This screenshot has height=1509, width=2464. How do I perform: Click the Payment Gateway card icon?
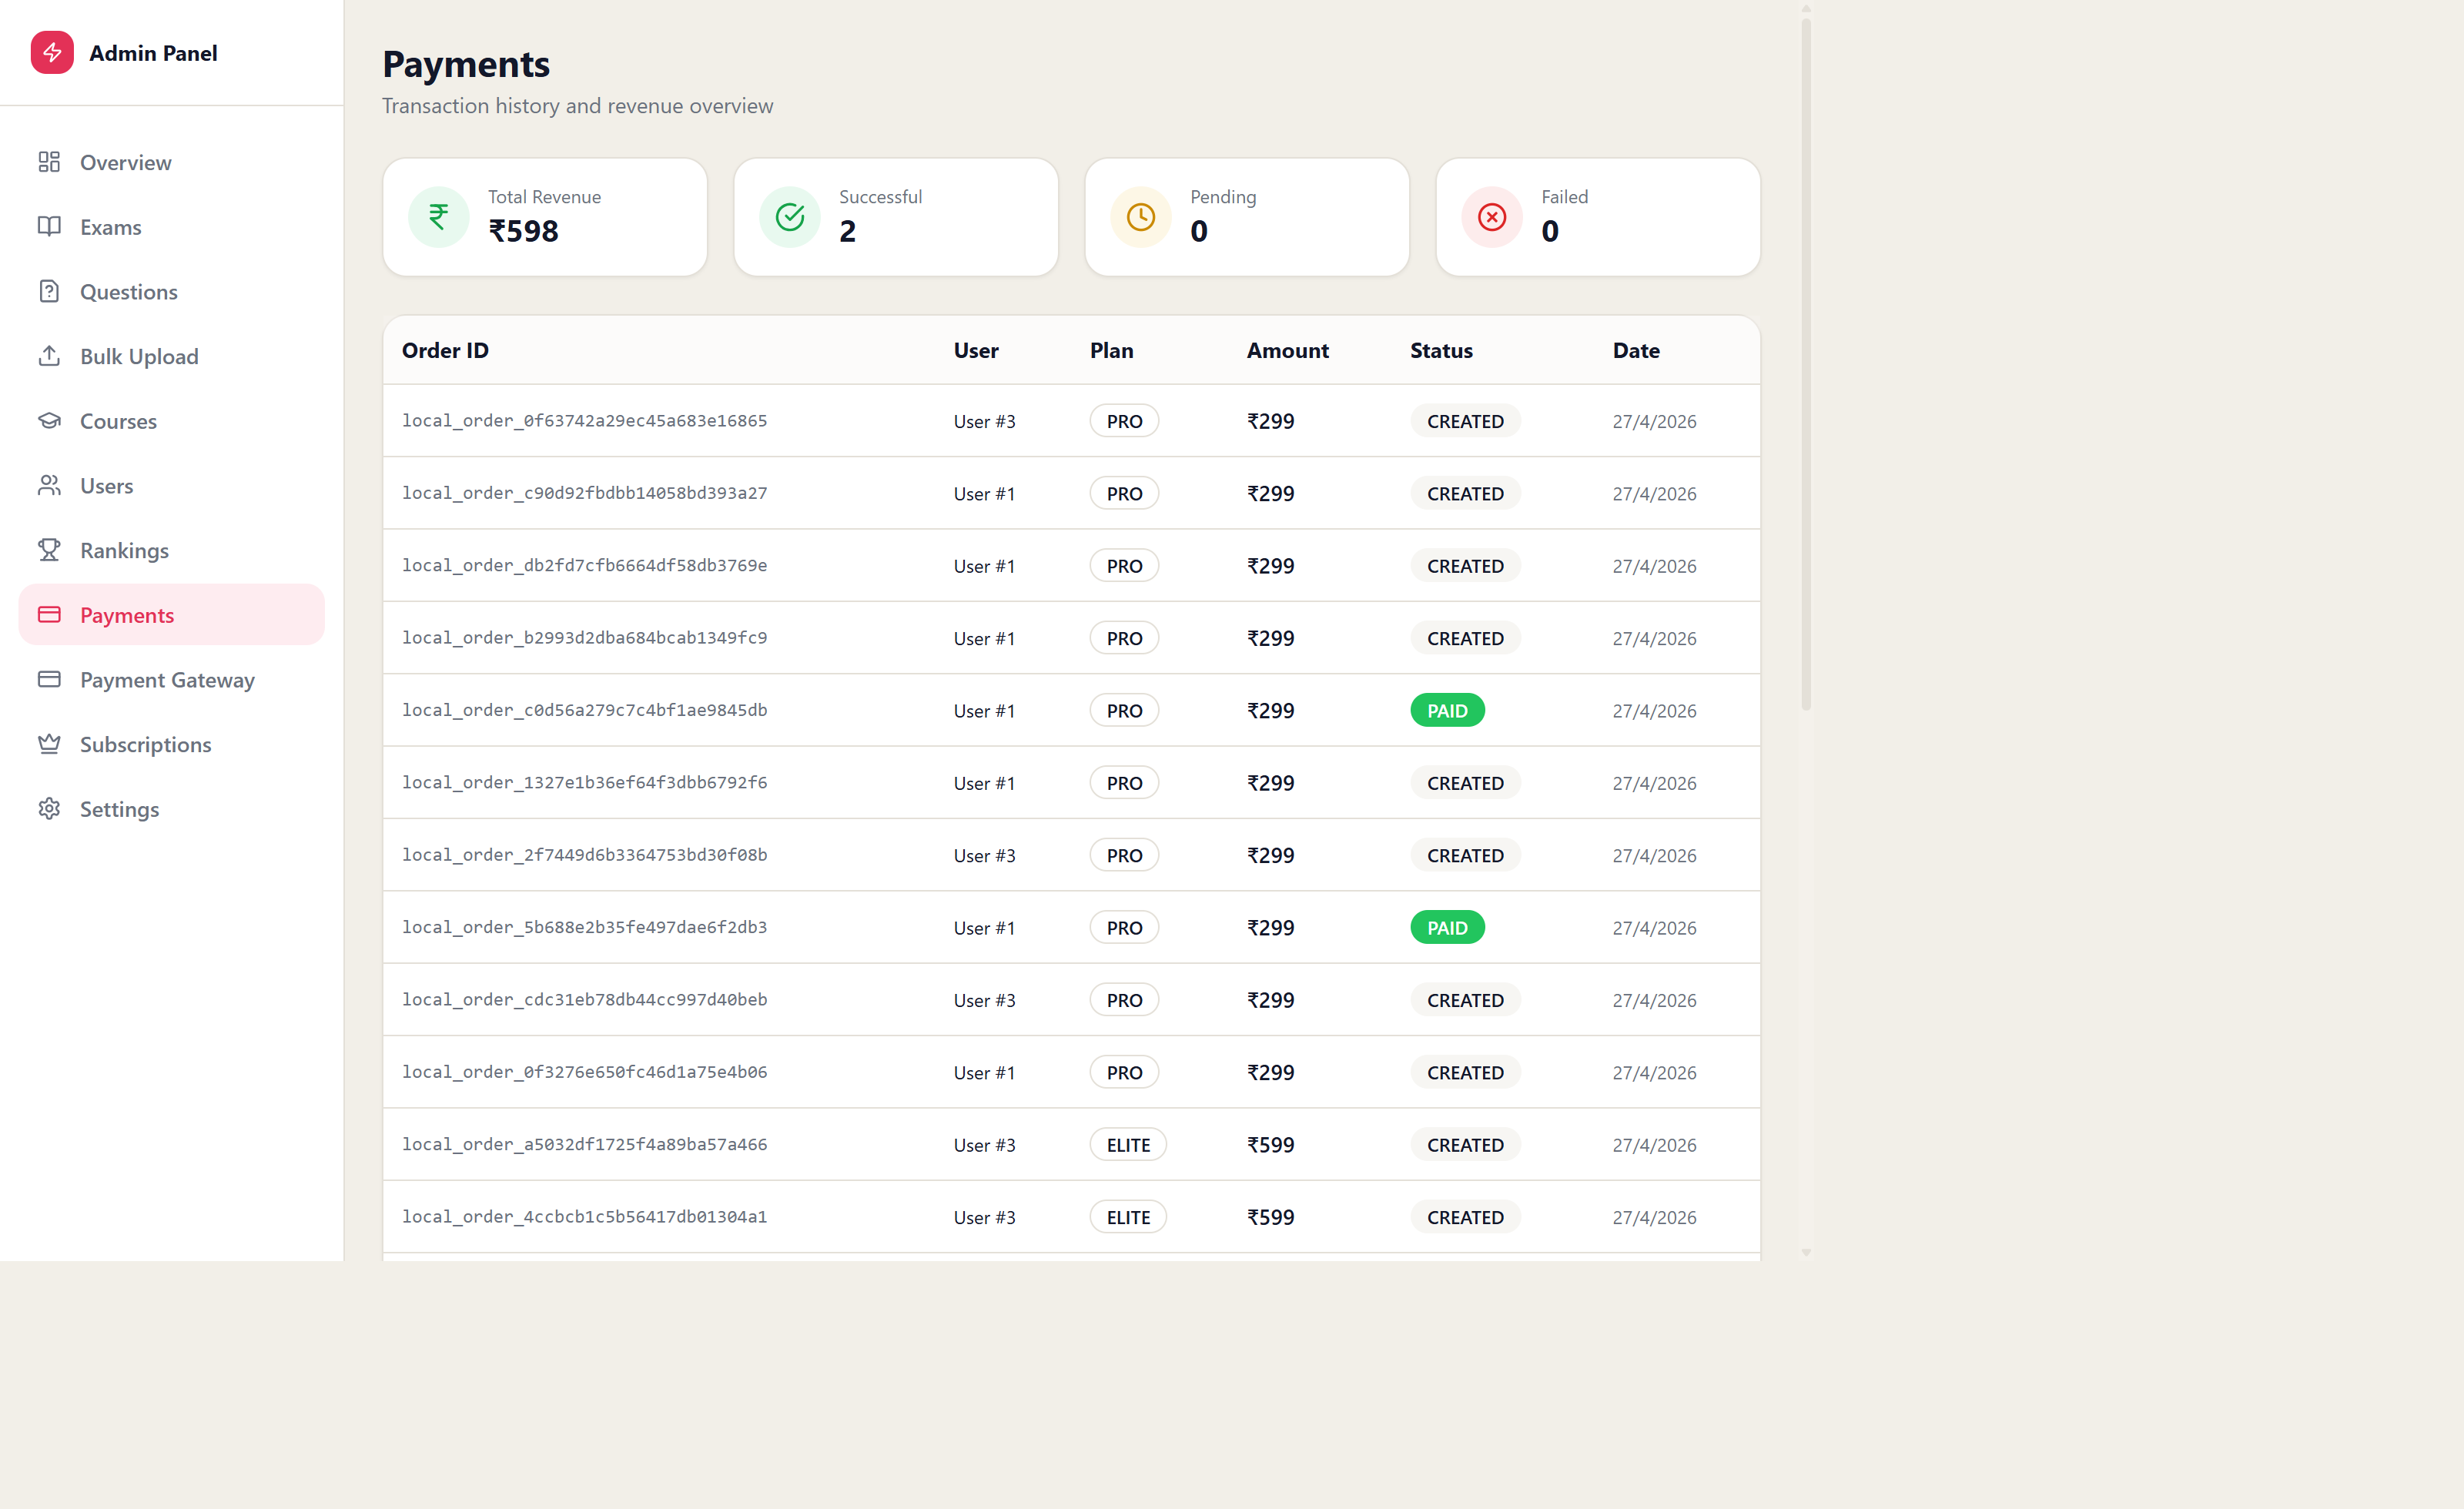[49, 679]
